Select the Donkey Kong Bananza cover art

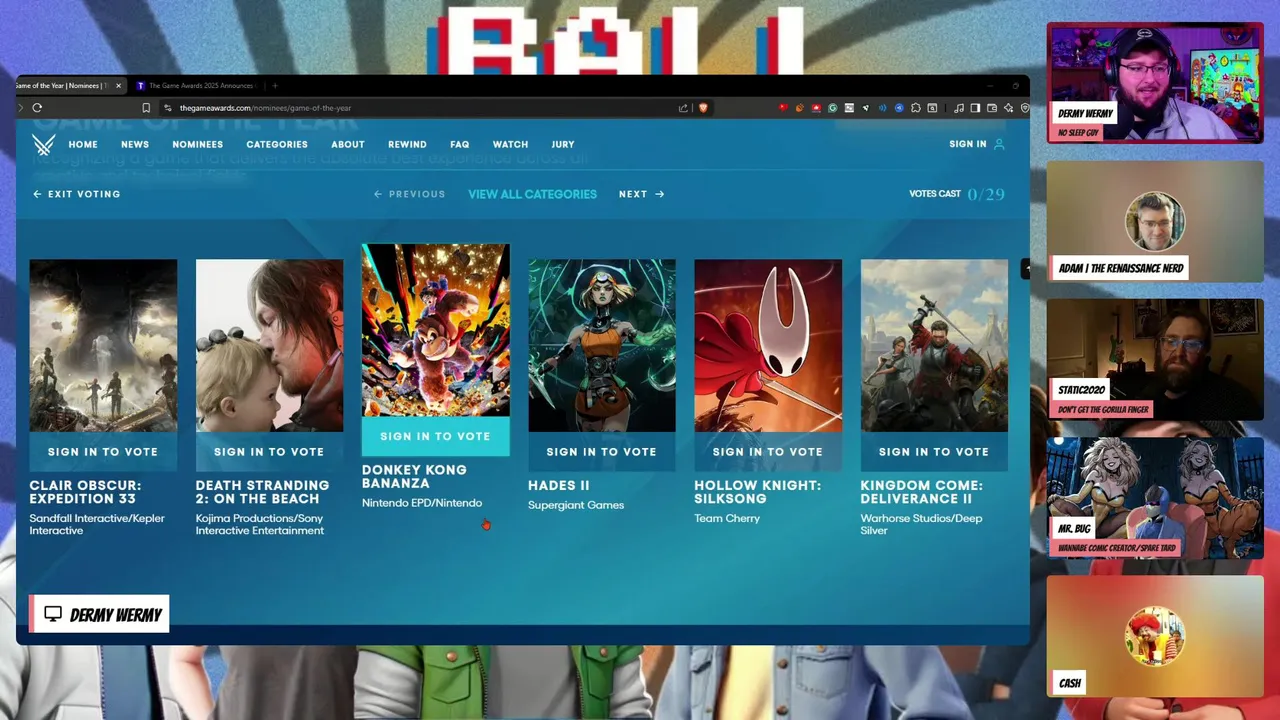(435, 330)
